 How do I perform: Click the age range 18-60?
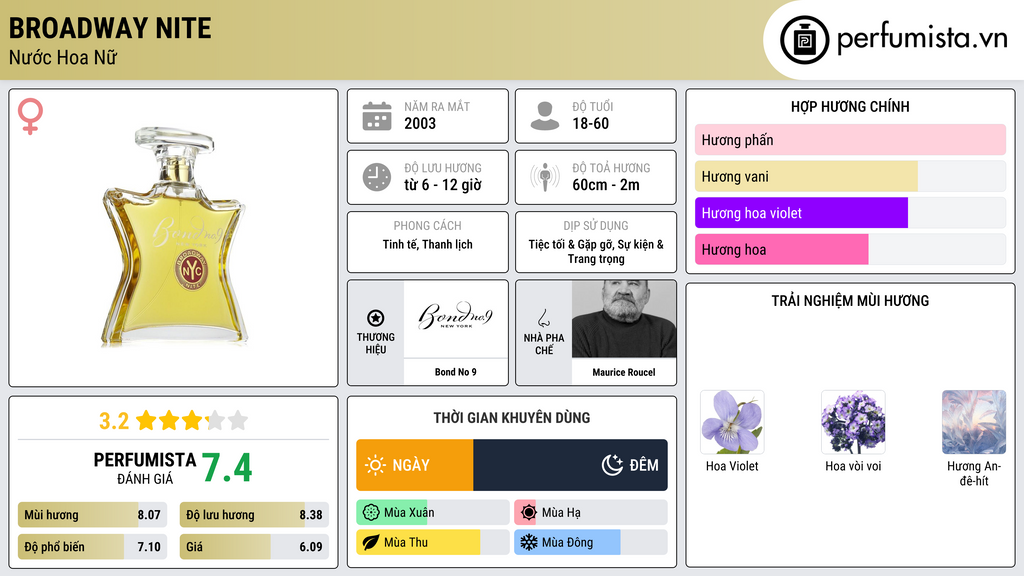pos(590,123)
